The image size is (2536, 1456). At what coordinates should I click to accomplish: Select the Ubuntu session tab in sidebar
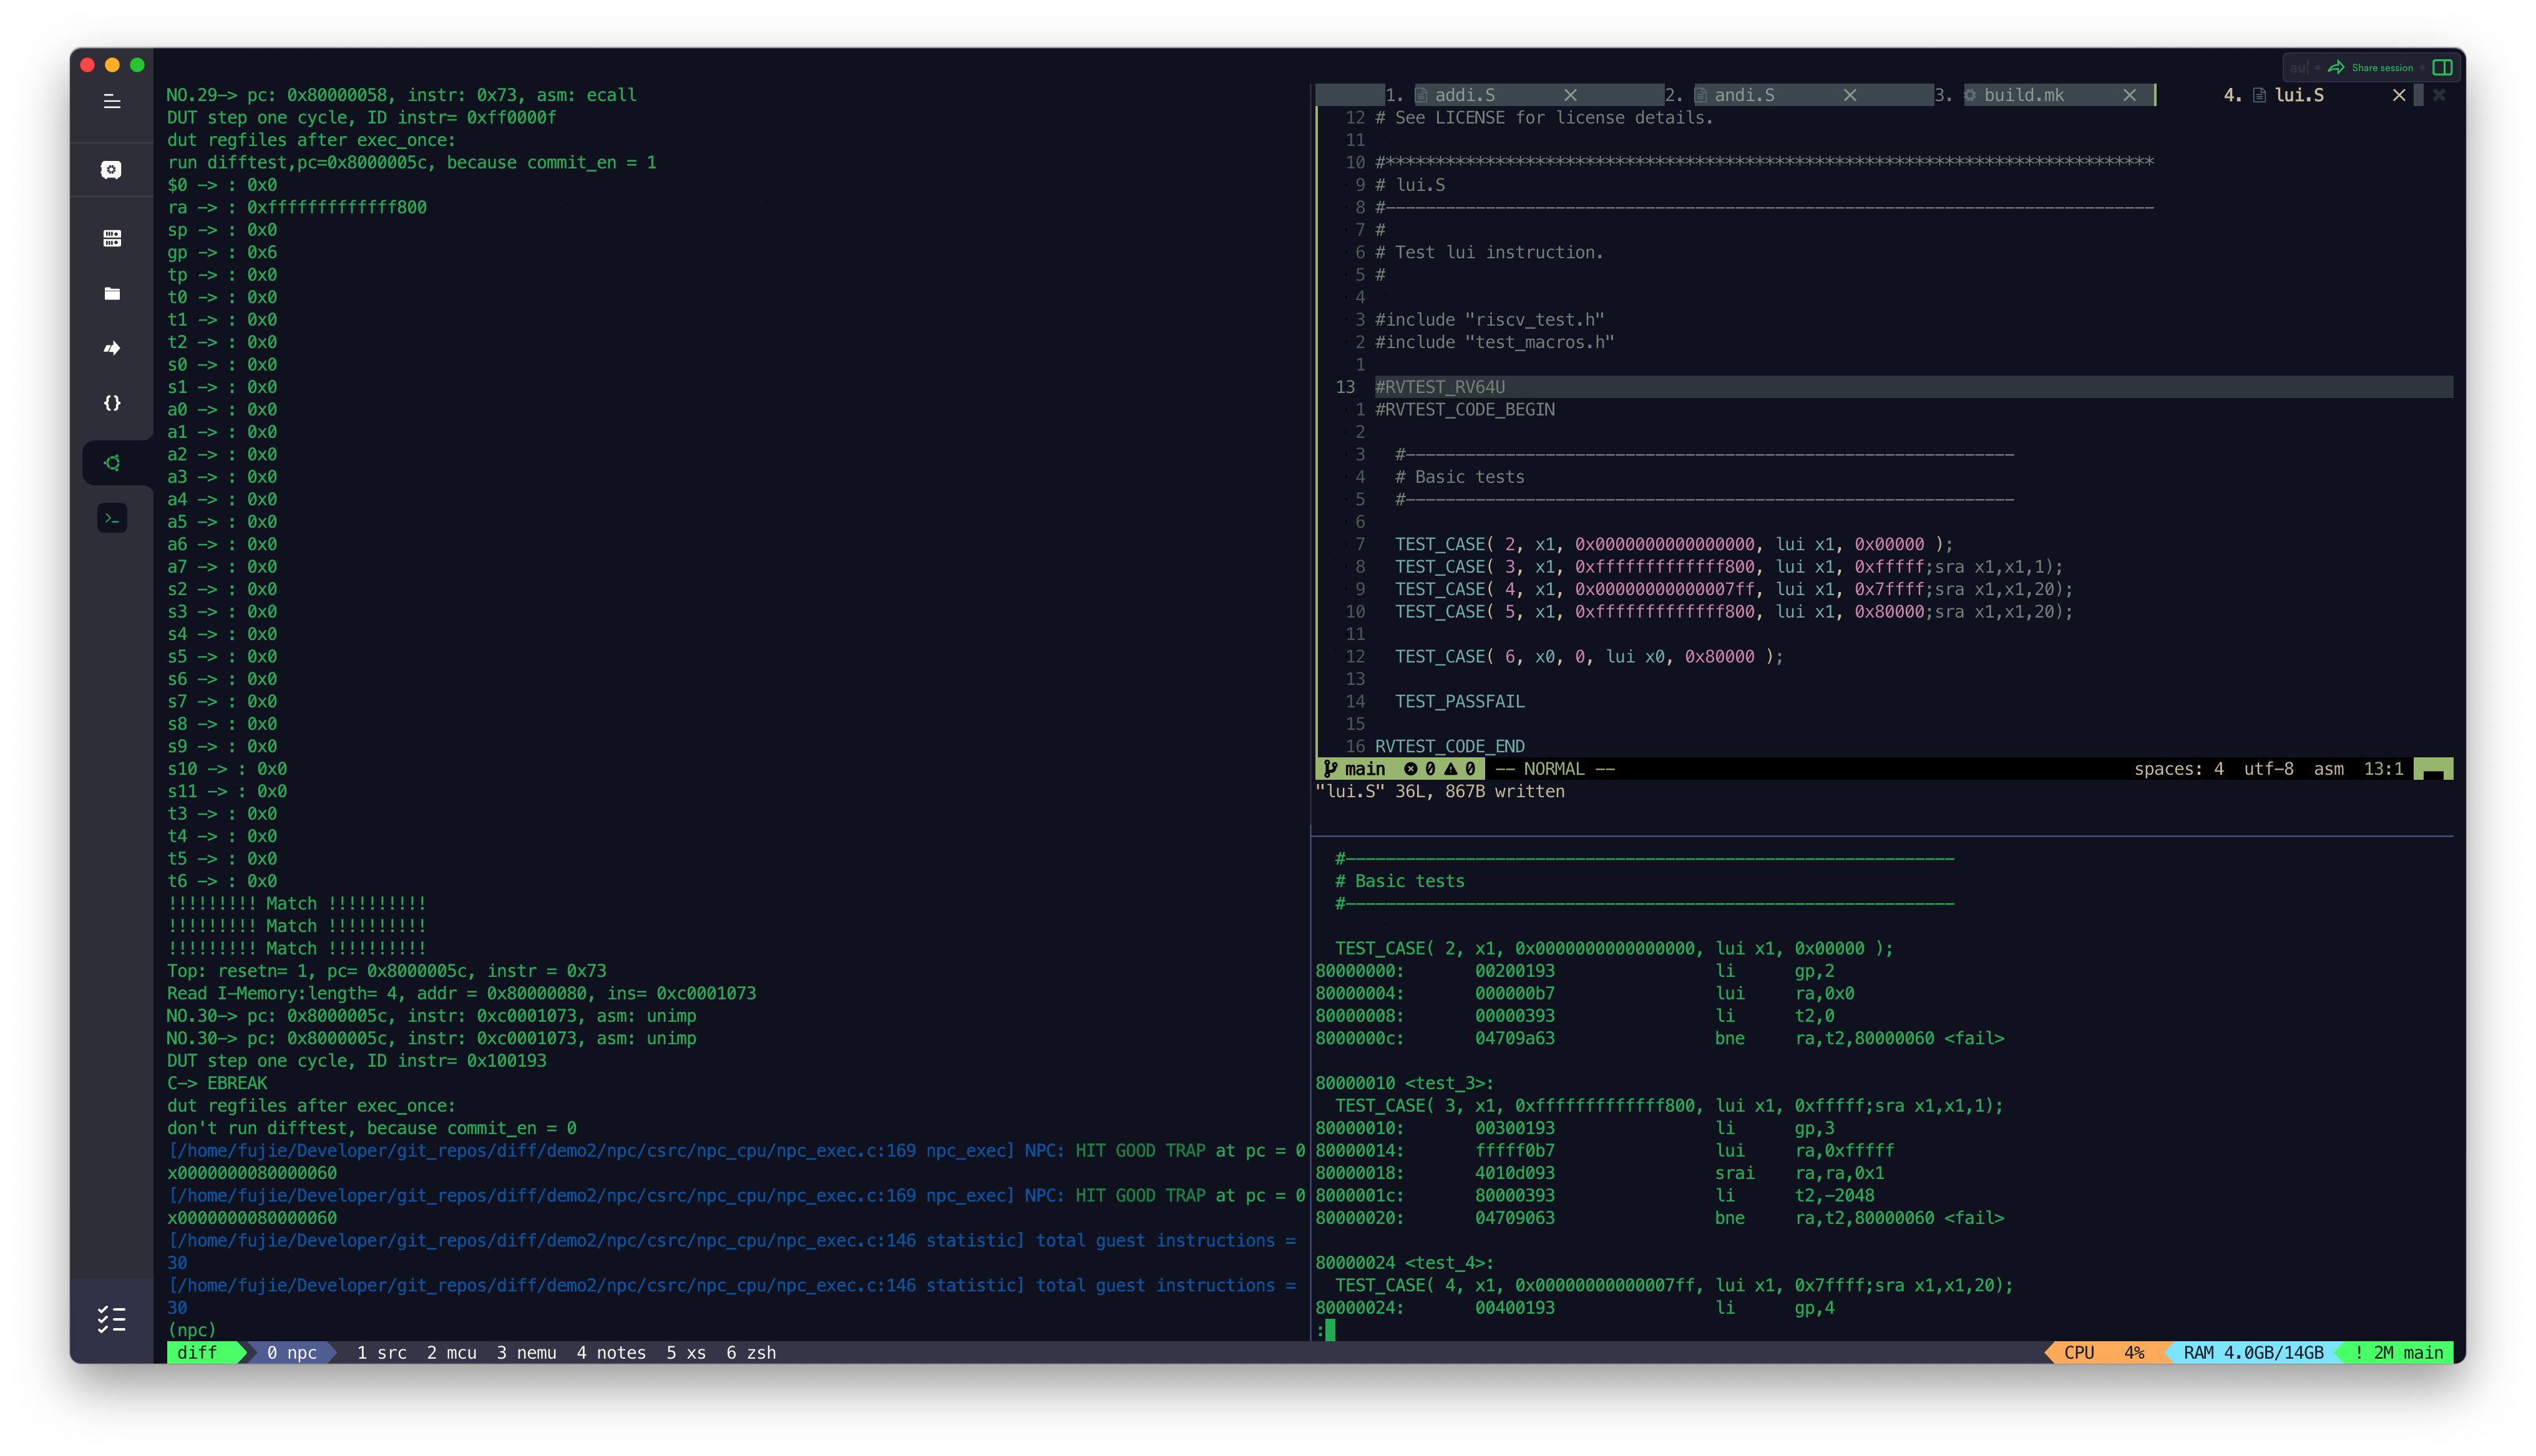tap(112, 463)
